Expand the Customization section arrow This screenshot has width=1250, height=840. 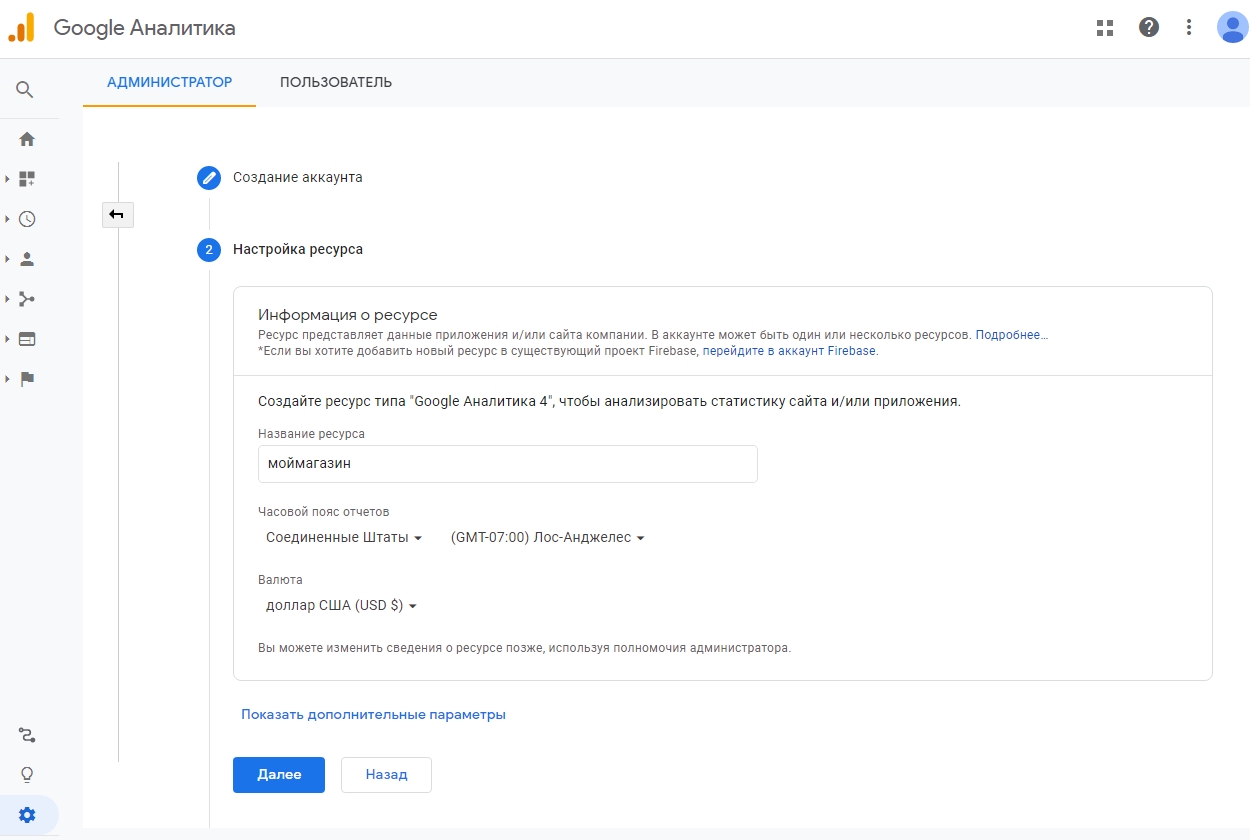coord(7,179)
